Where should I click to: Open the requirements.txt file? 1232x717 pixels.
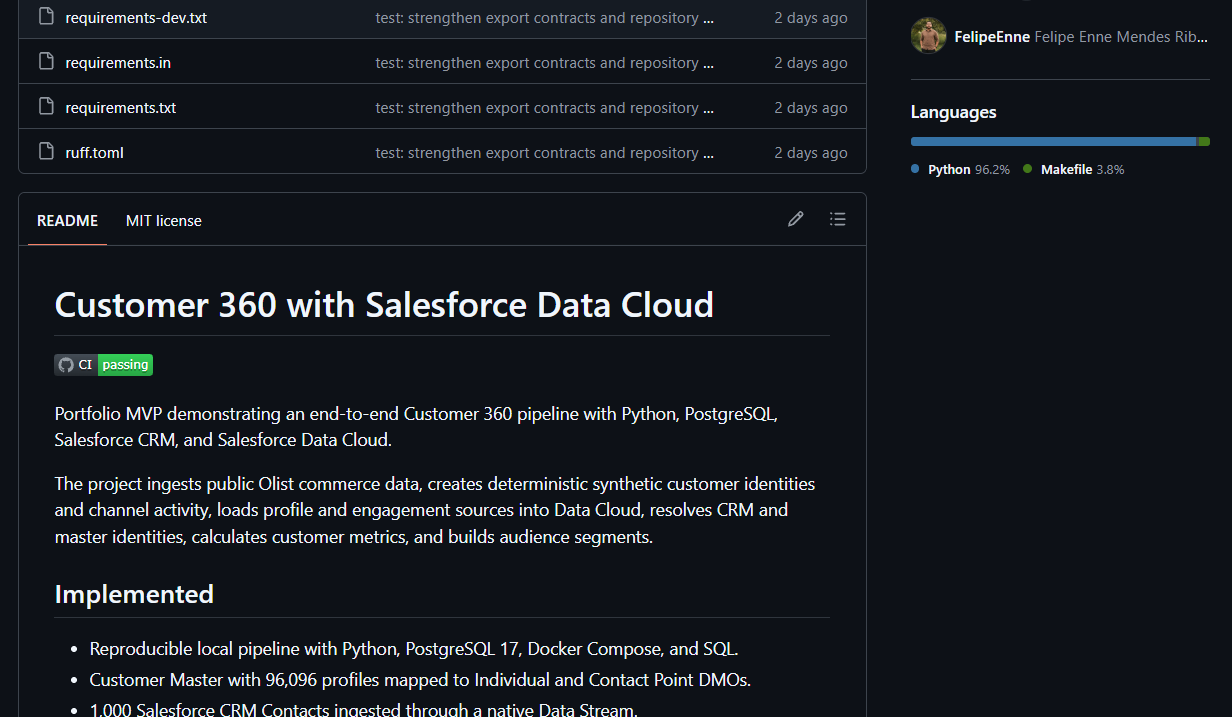click(121, 107)
